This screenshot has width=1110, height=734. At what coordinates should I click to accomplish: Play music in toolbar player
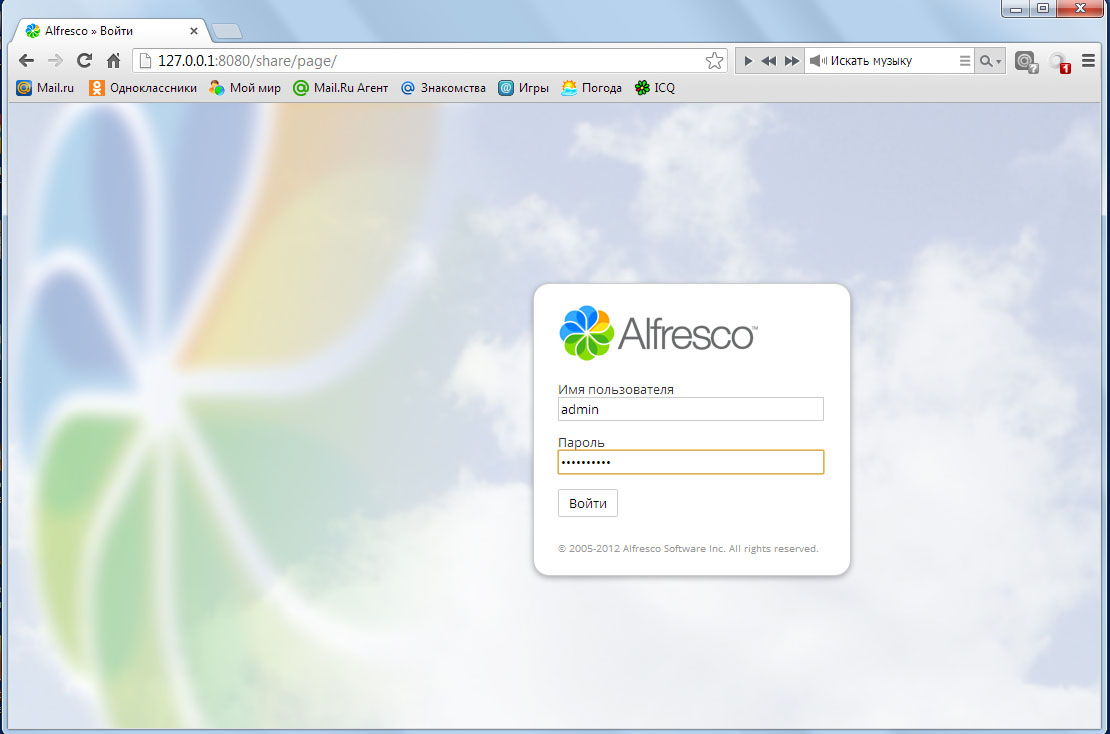(748, 61)
